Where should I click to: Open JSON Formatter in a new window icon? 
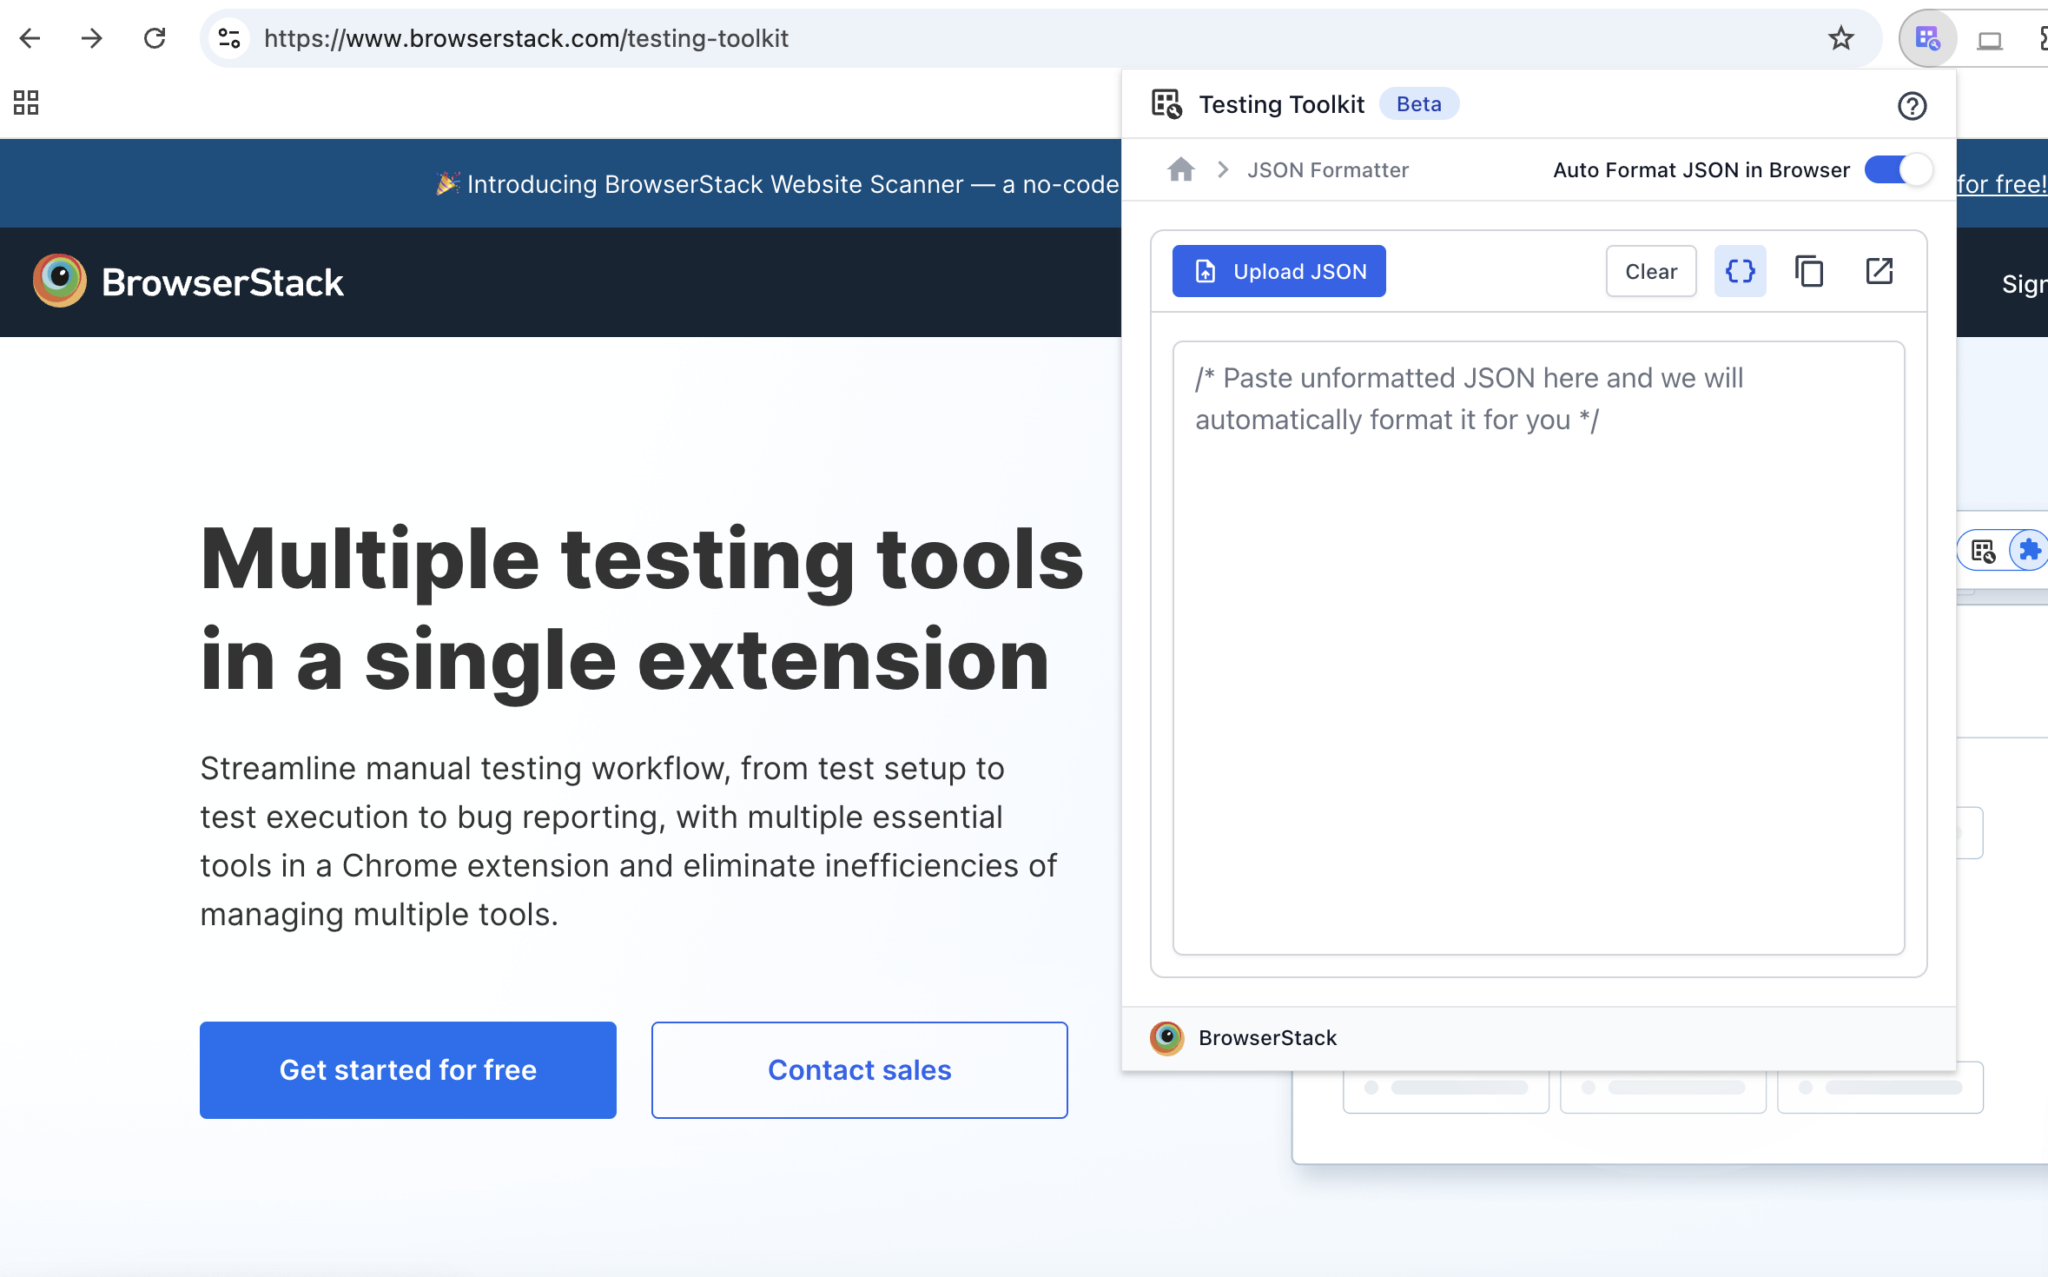tap(1879, 271)
